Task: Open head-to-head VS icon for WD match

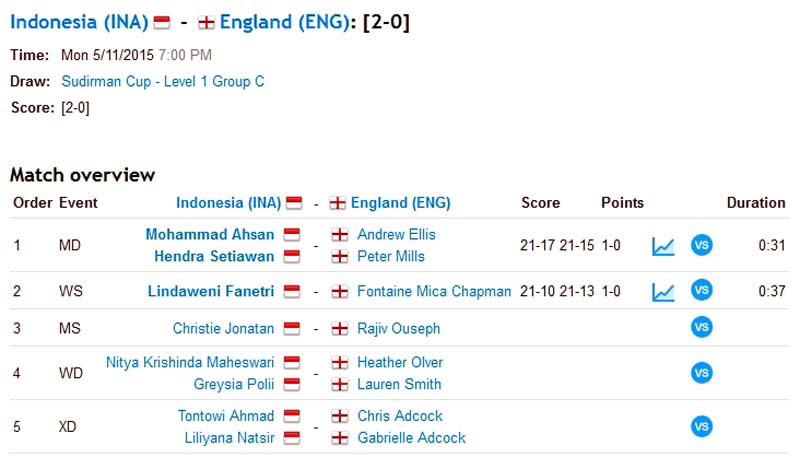Action: click(x=702, y=373)
